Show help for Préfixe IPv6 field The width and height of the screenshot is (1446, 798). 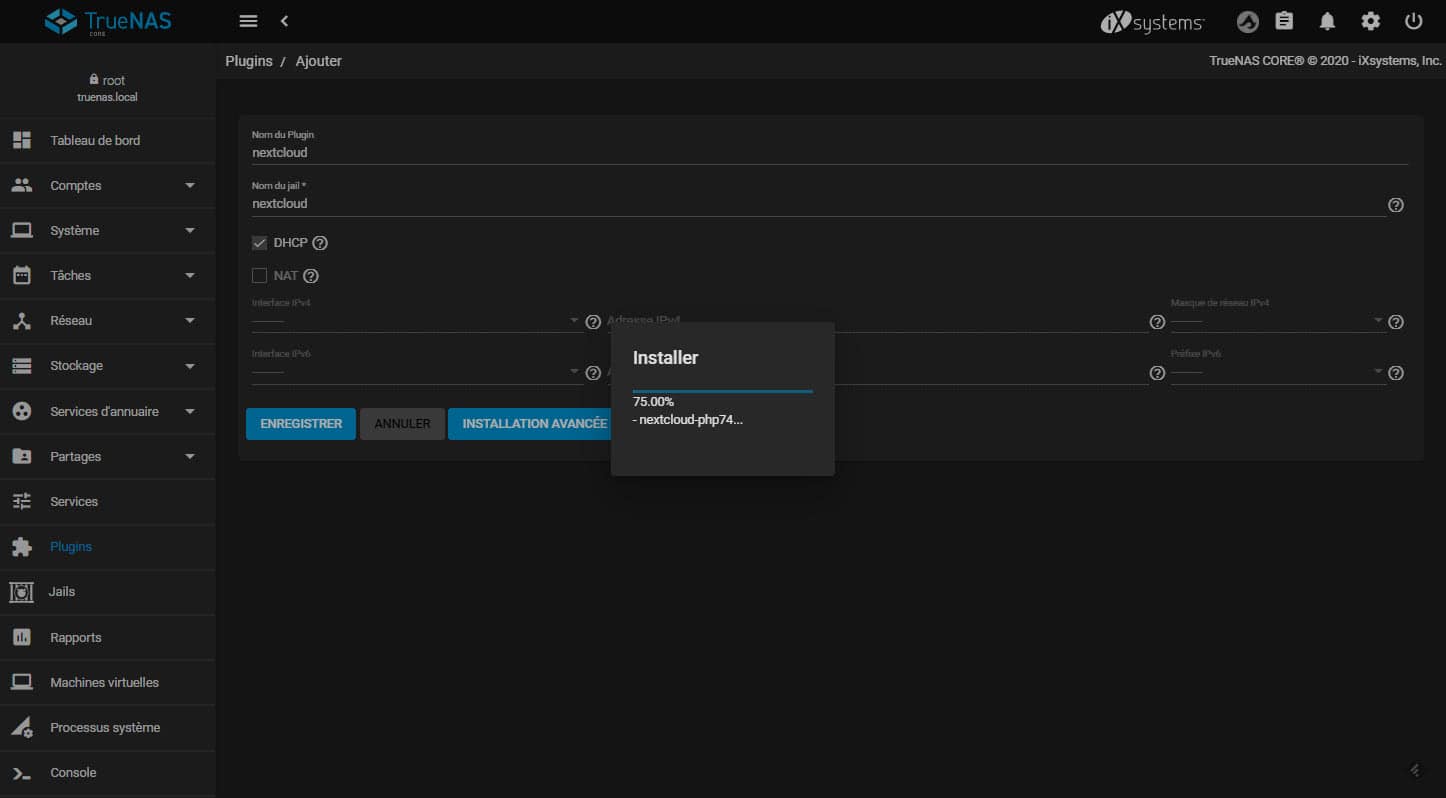coord(1396,373)
